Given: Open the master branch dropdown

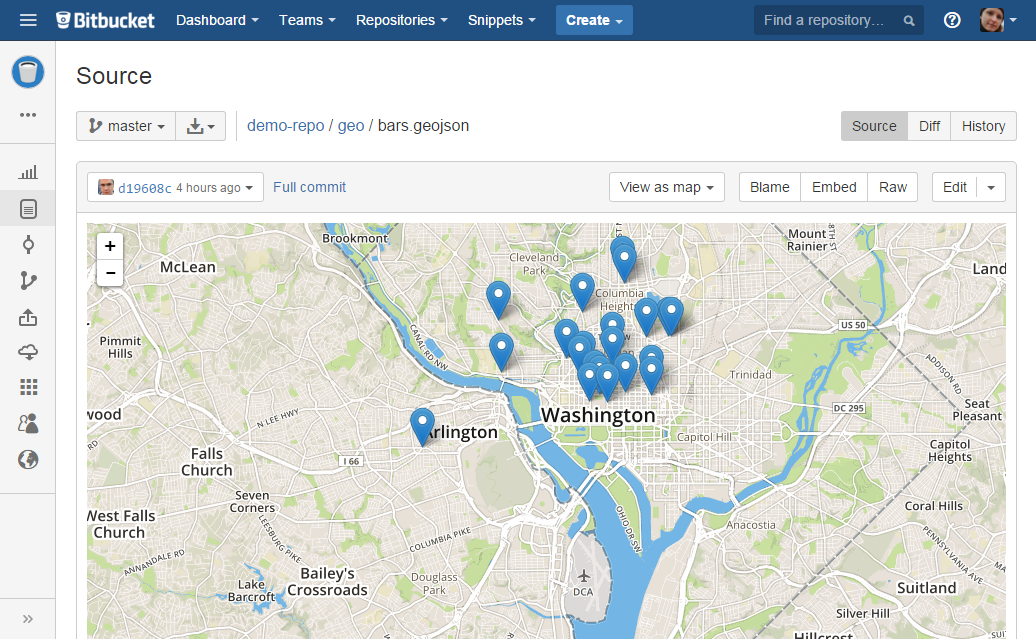Looking at the screenshot, I should point(126,126).
